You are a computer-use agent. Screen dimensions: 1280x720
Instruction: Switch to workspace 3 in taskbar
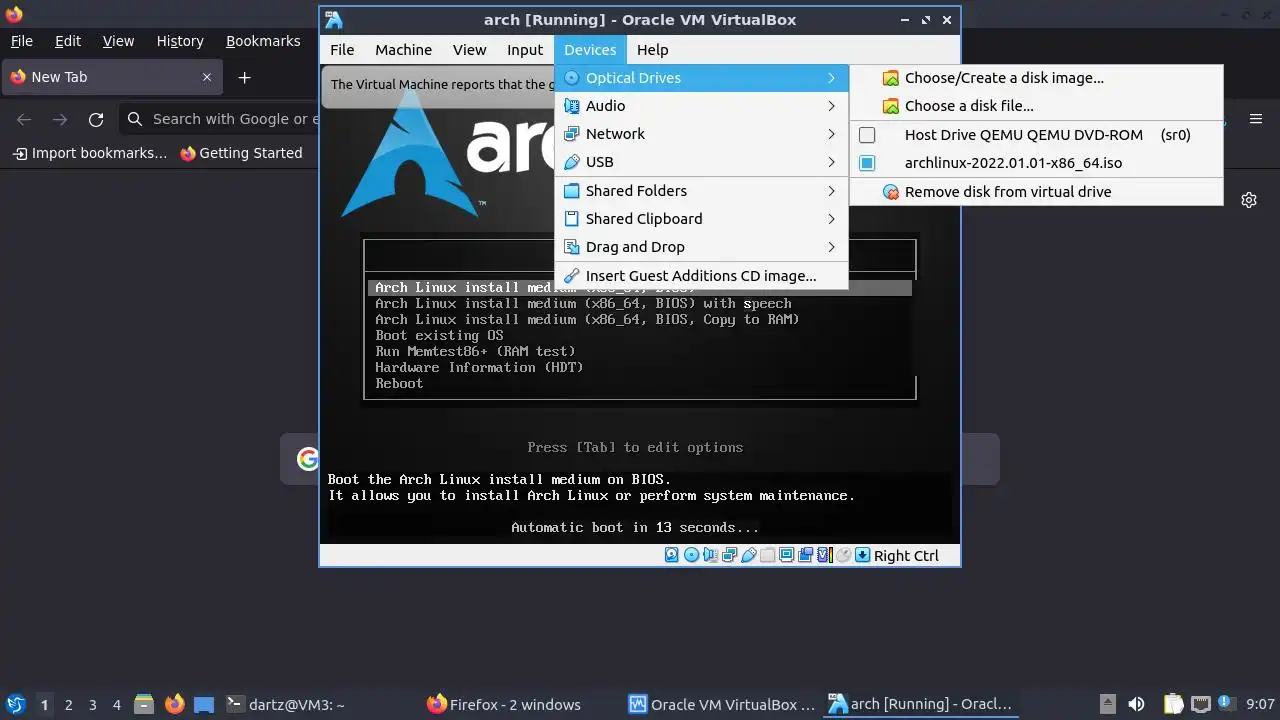[93, 705]
